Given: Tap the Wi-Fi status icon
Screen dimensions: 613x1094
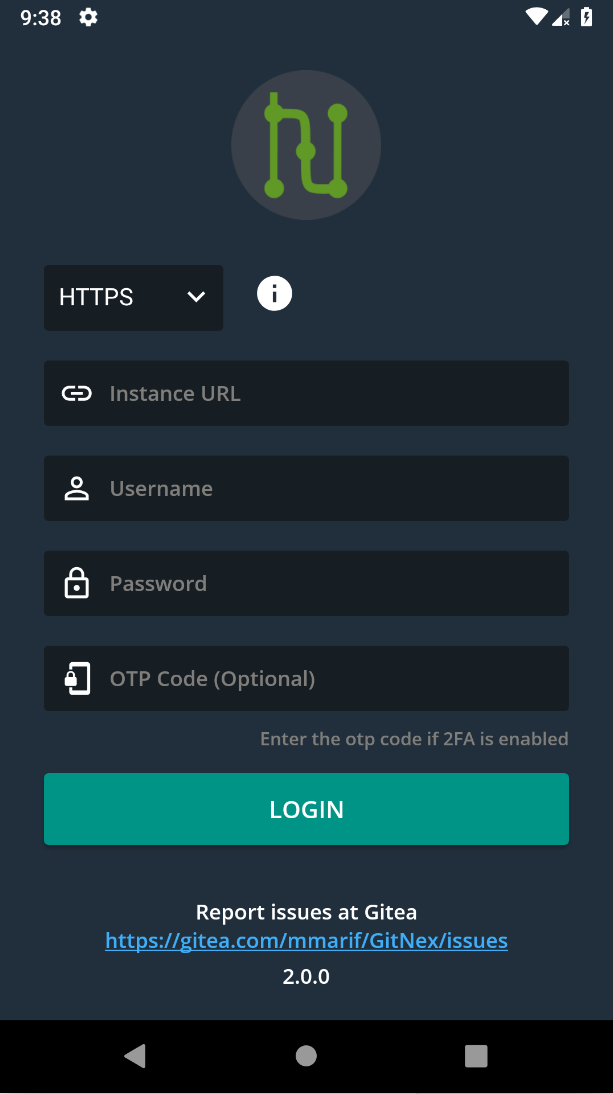Looking at the screenshot, I should tap(536, 17).
